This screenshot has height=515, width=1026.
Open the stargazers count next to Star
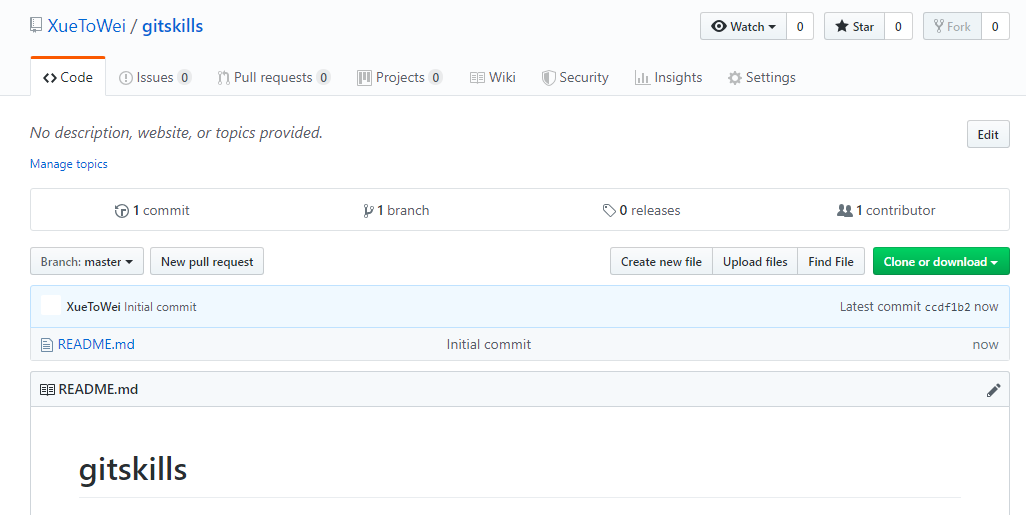pyautogui.click(x=898, y=26)
